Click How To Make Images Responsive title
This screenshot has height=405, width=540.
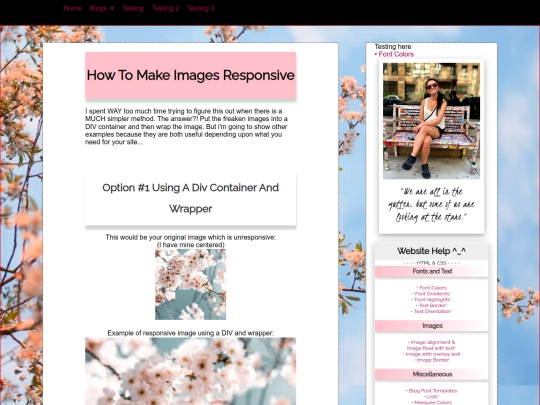pyautogui.click(x=190, y=75)
